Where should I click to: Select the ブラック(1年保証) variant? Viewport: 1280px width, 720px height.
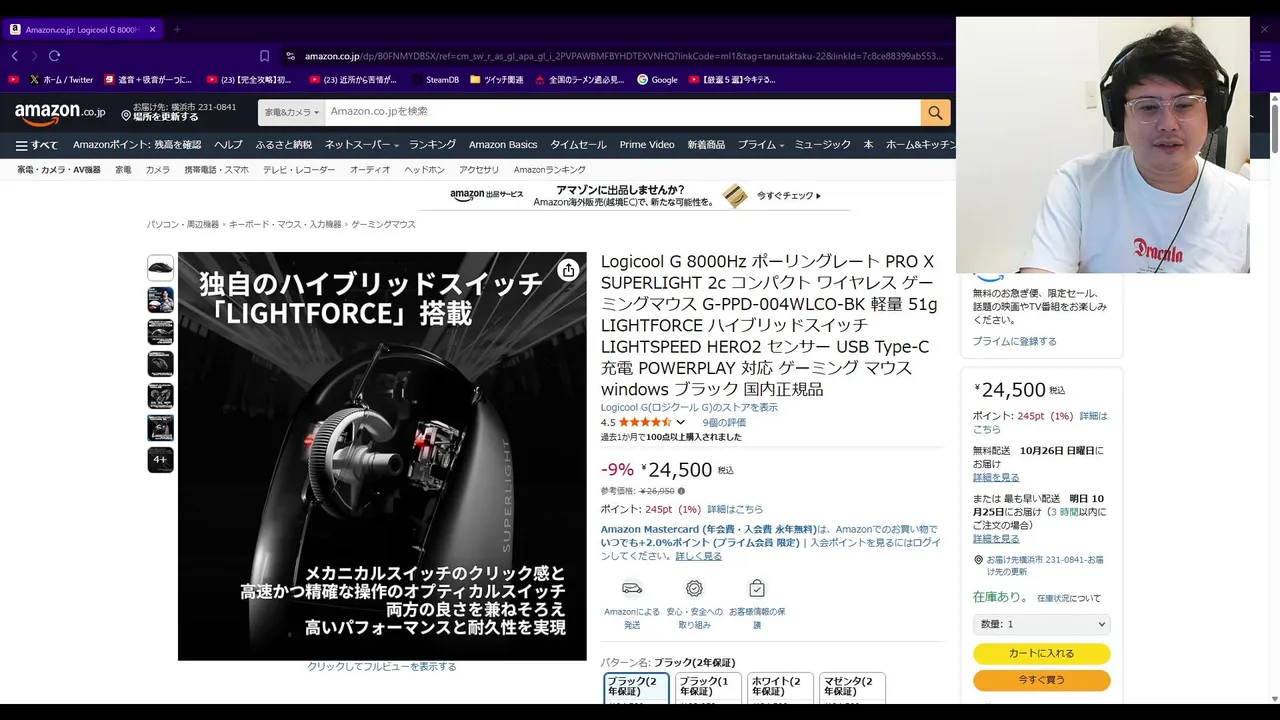click(708, 688)
